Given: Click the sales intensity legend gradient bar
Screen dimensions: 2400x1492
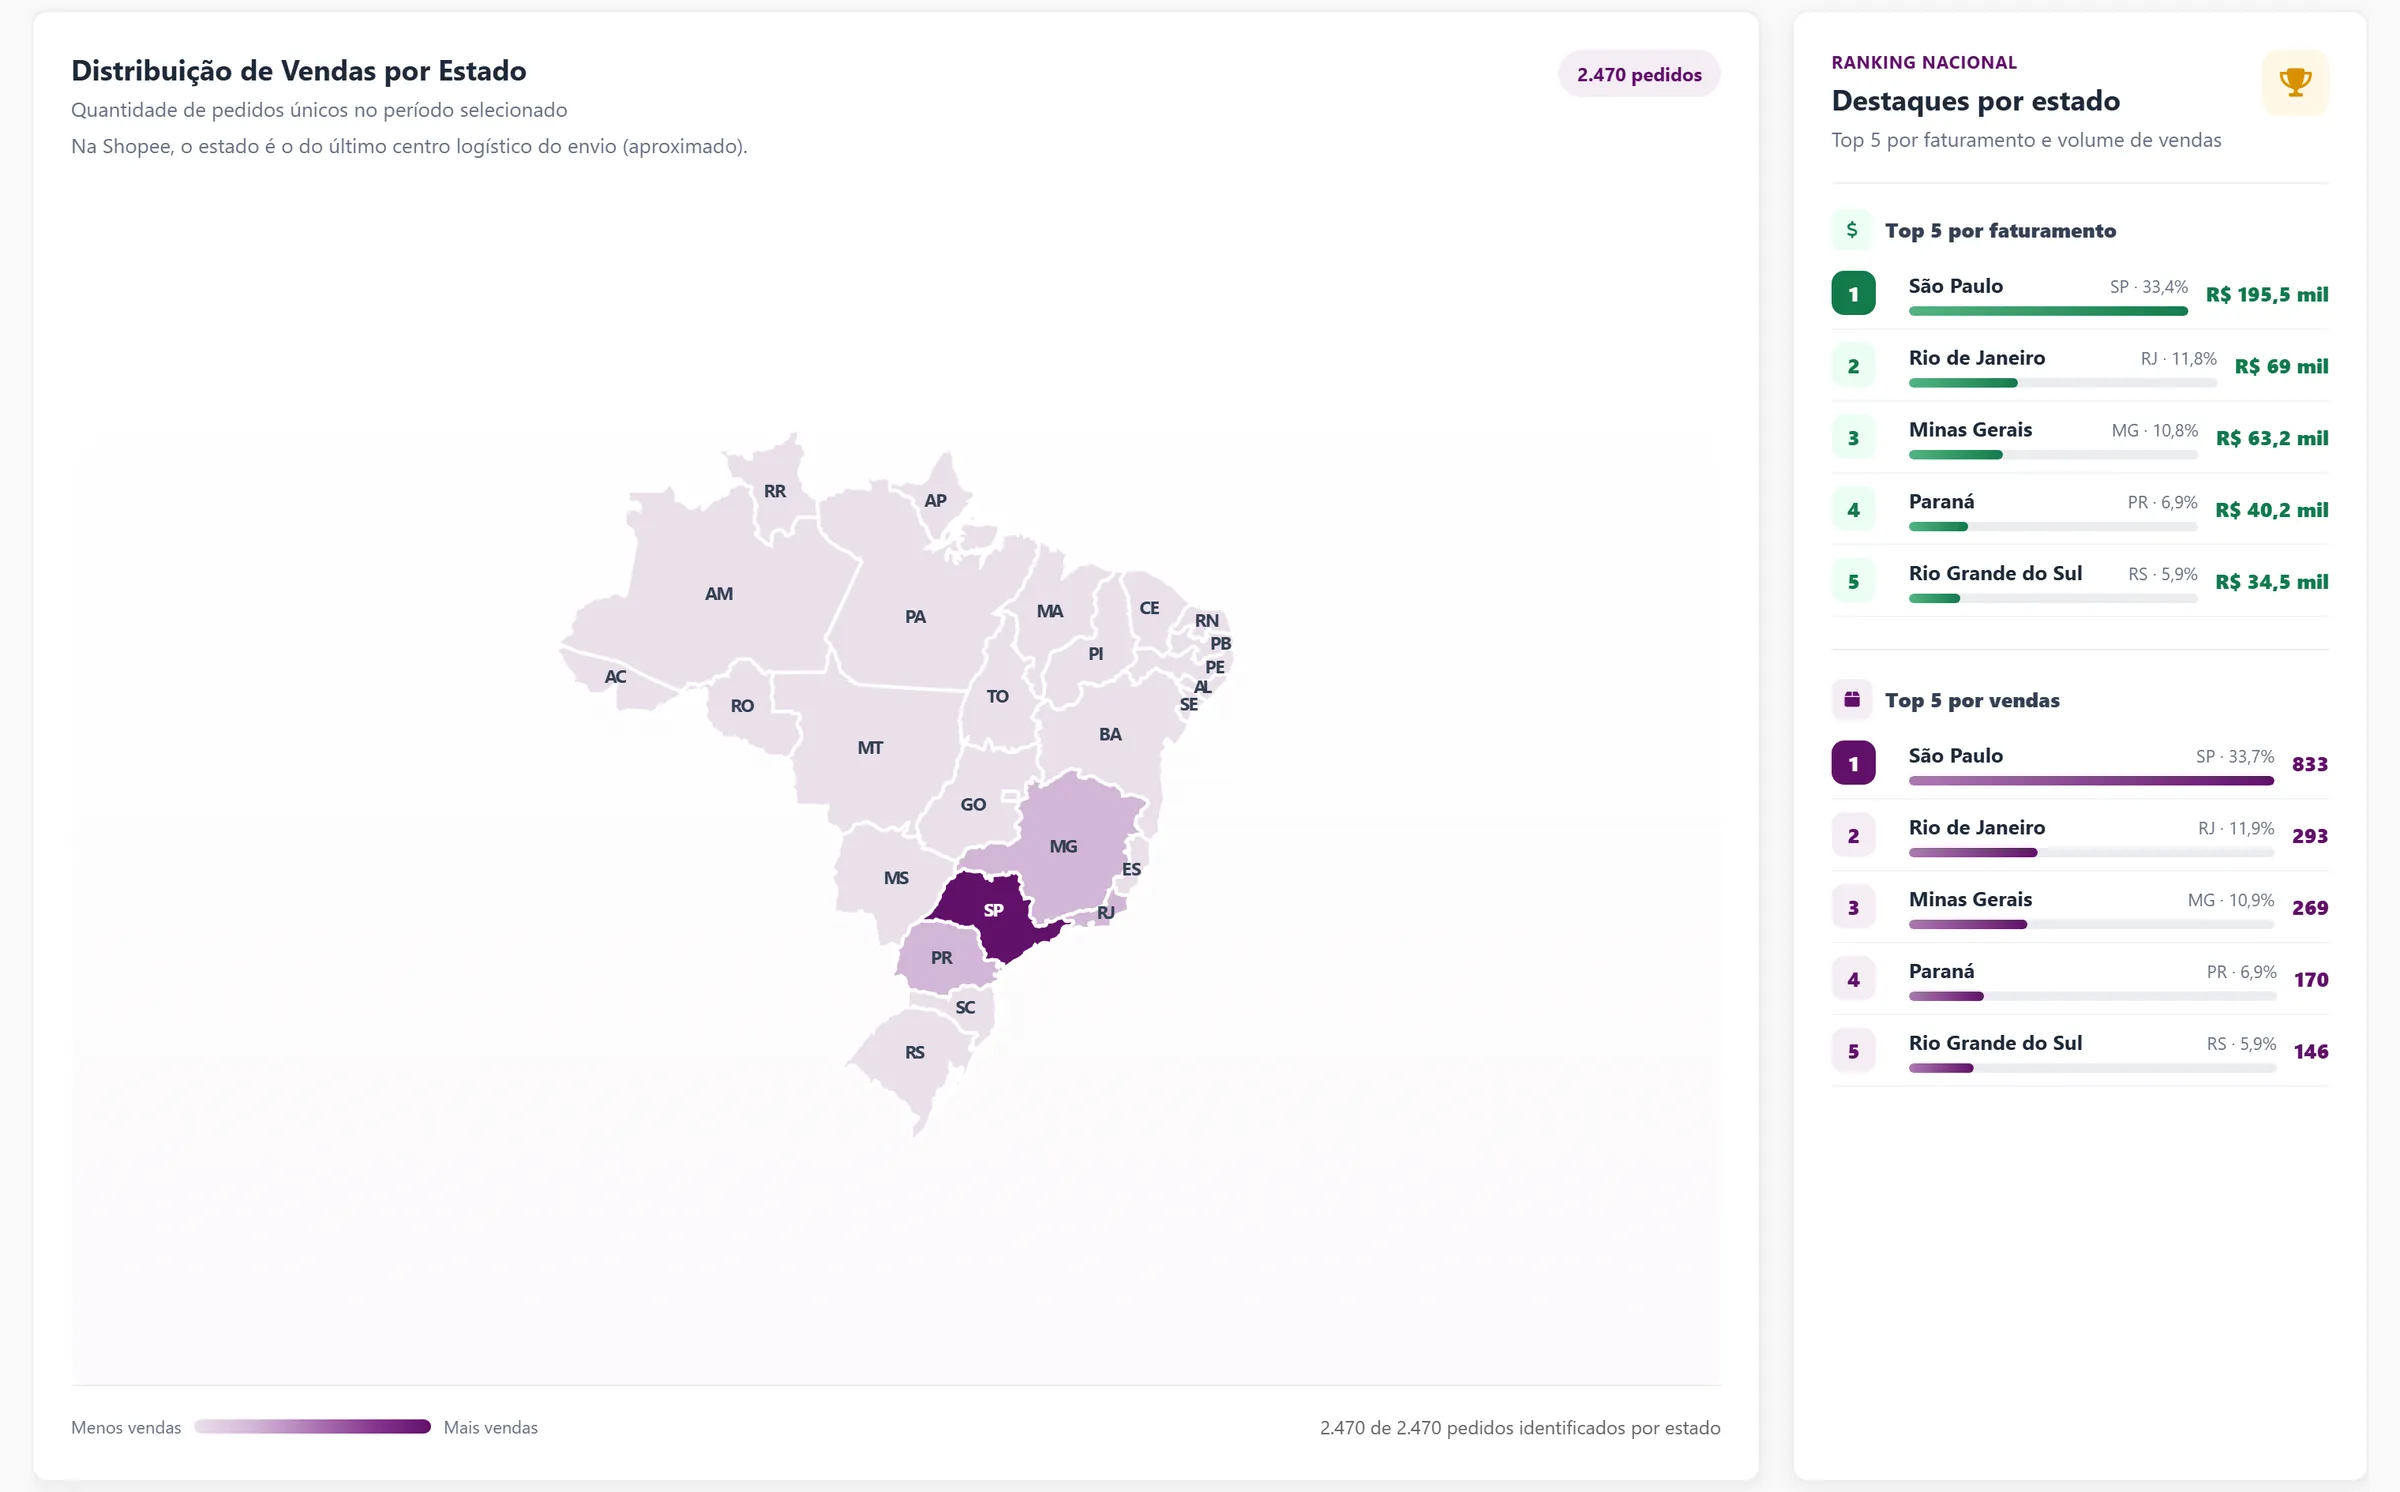Looking at the screenshot, I should [312, 1427].
